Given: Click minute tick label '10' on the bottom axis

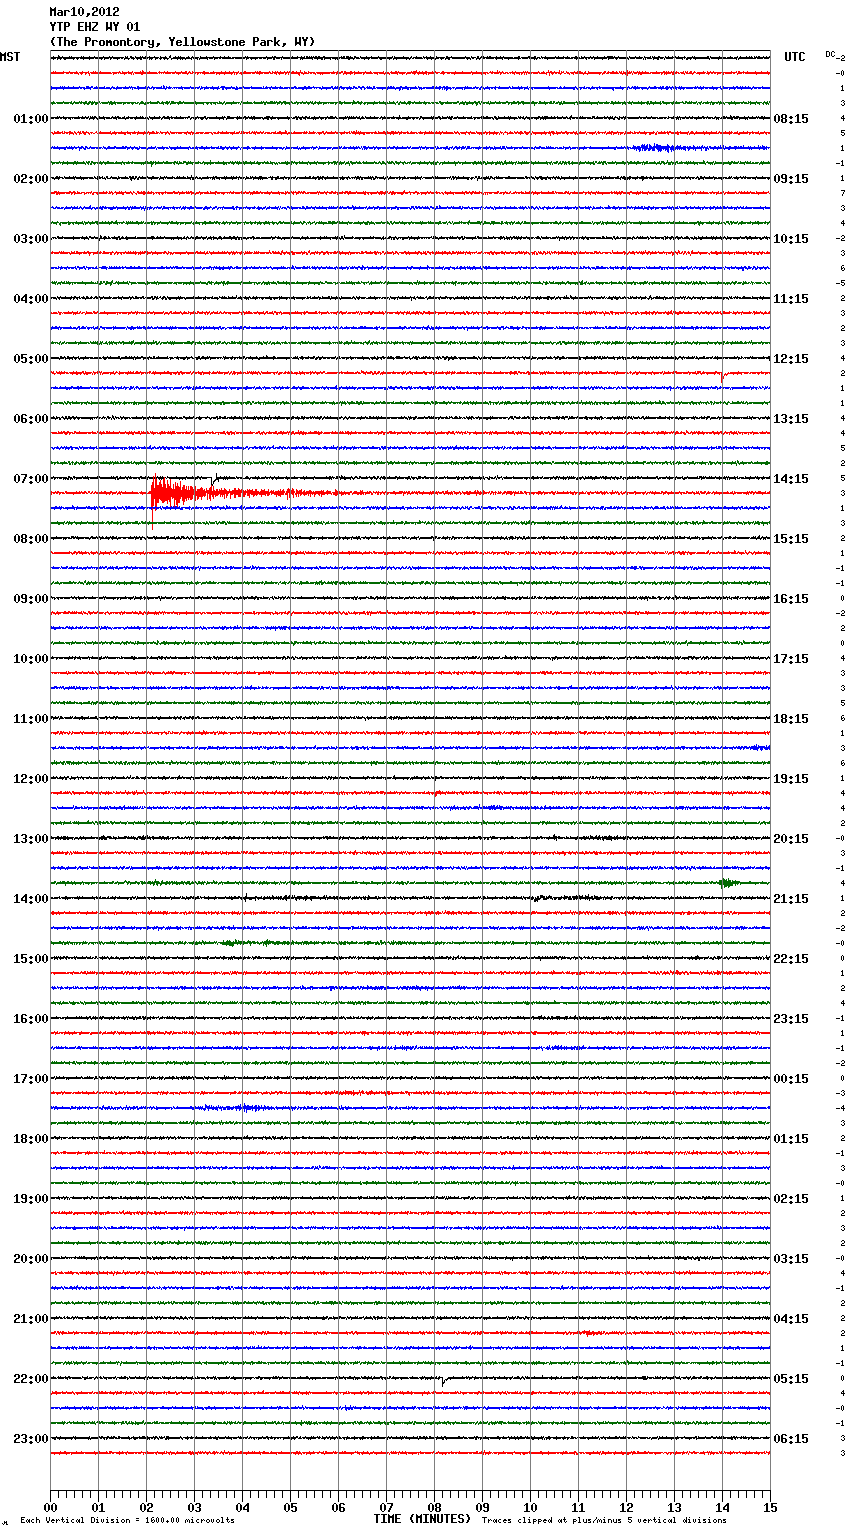Looking at the screenshot, I should 530,1507.
